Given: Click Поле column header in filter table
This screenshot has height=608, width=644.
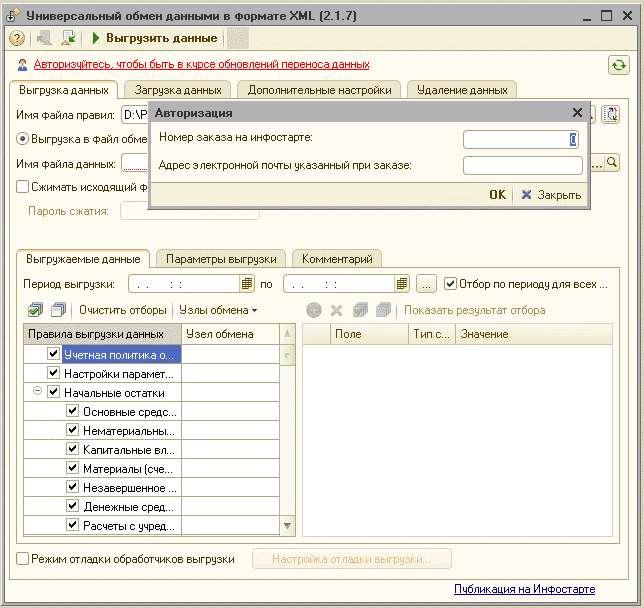Looking at the screenshot, I should [x=369, y=334].
